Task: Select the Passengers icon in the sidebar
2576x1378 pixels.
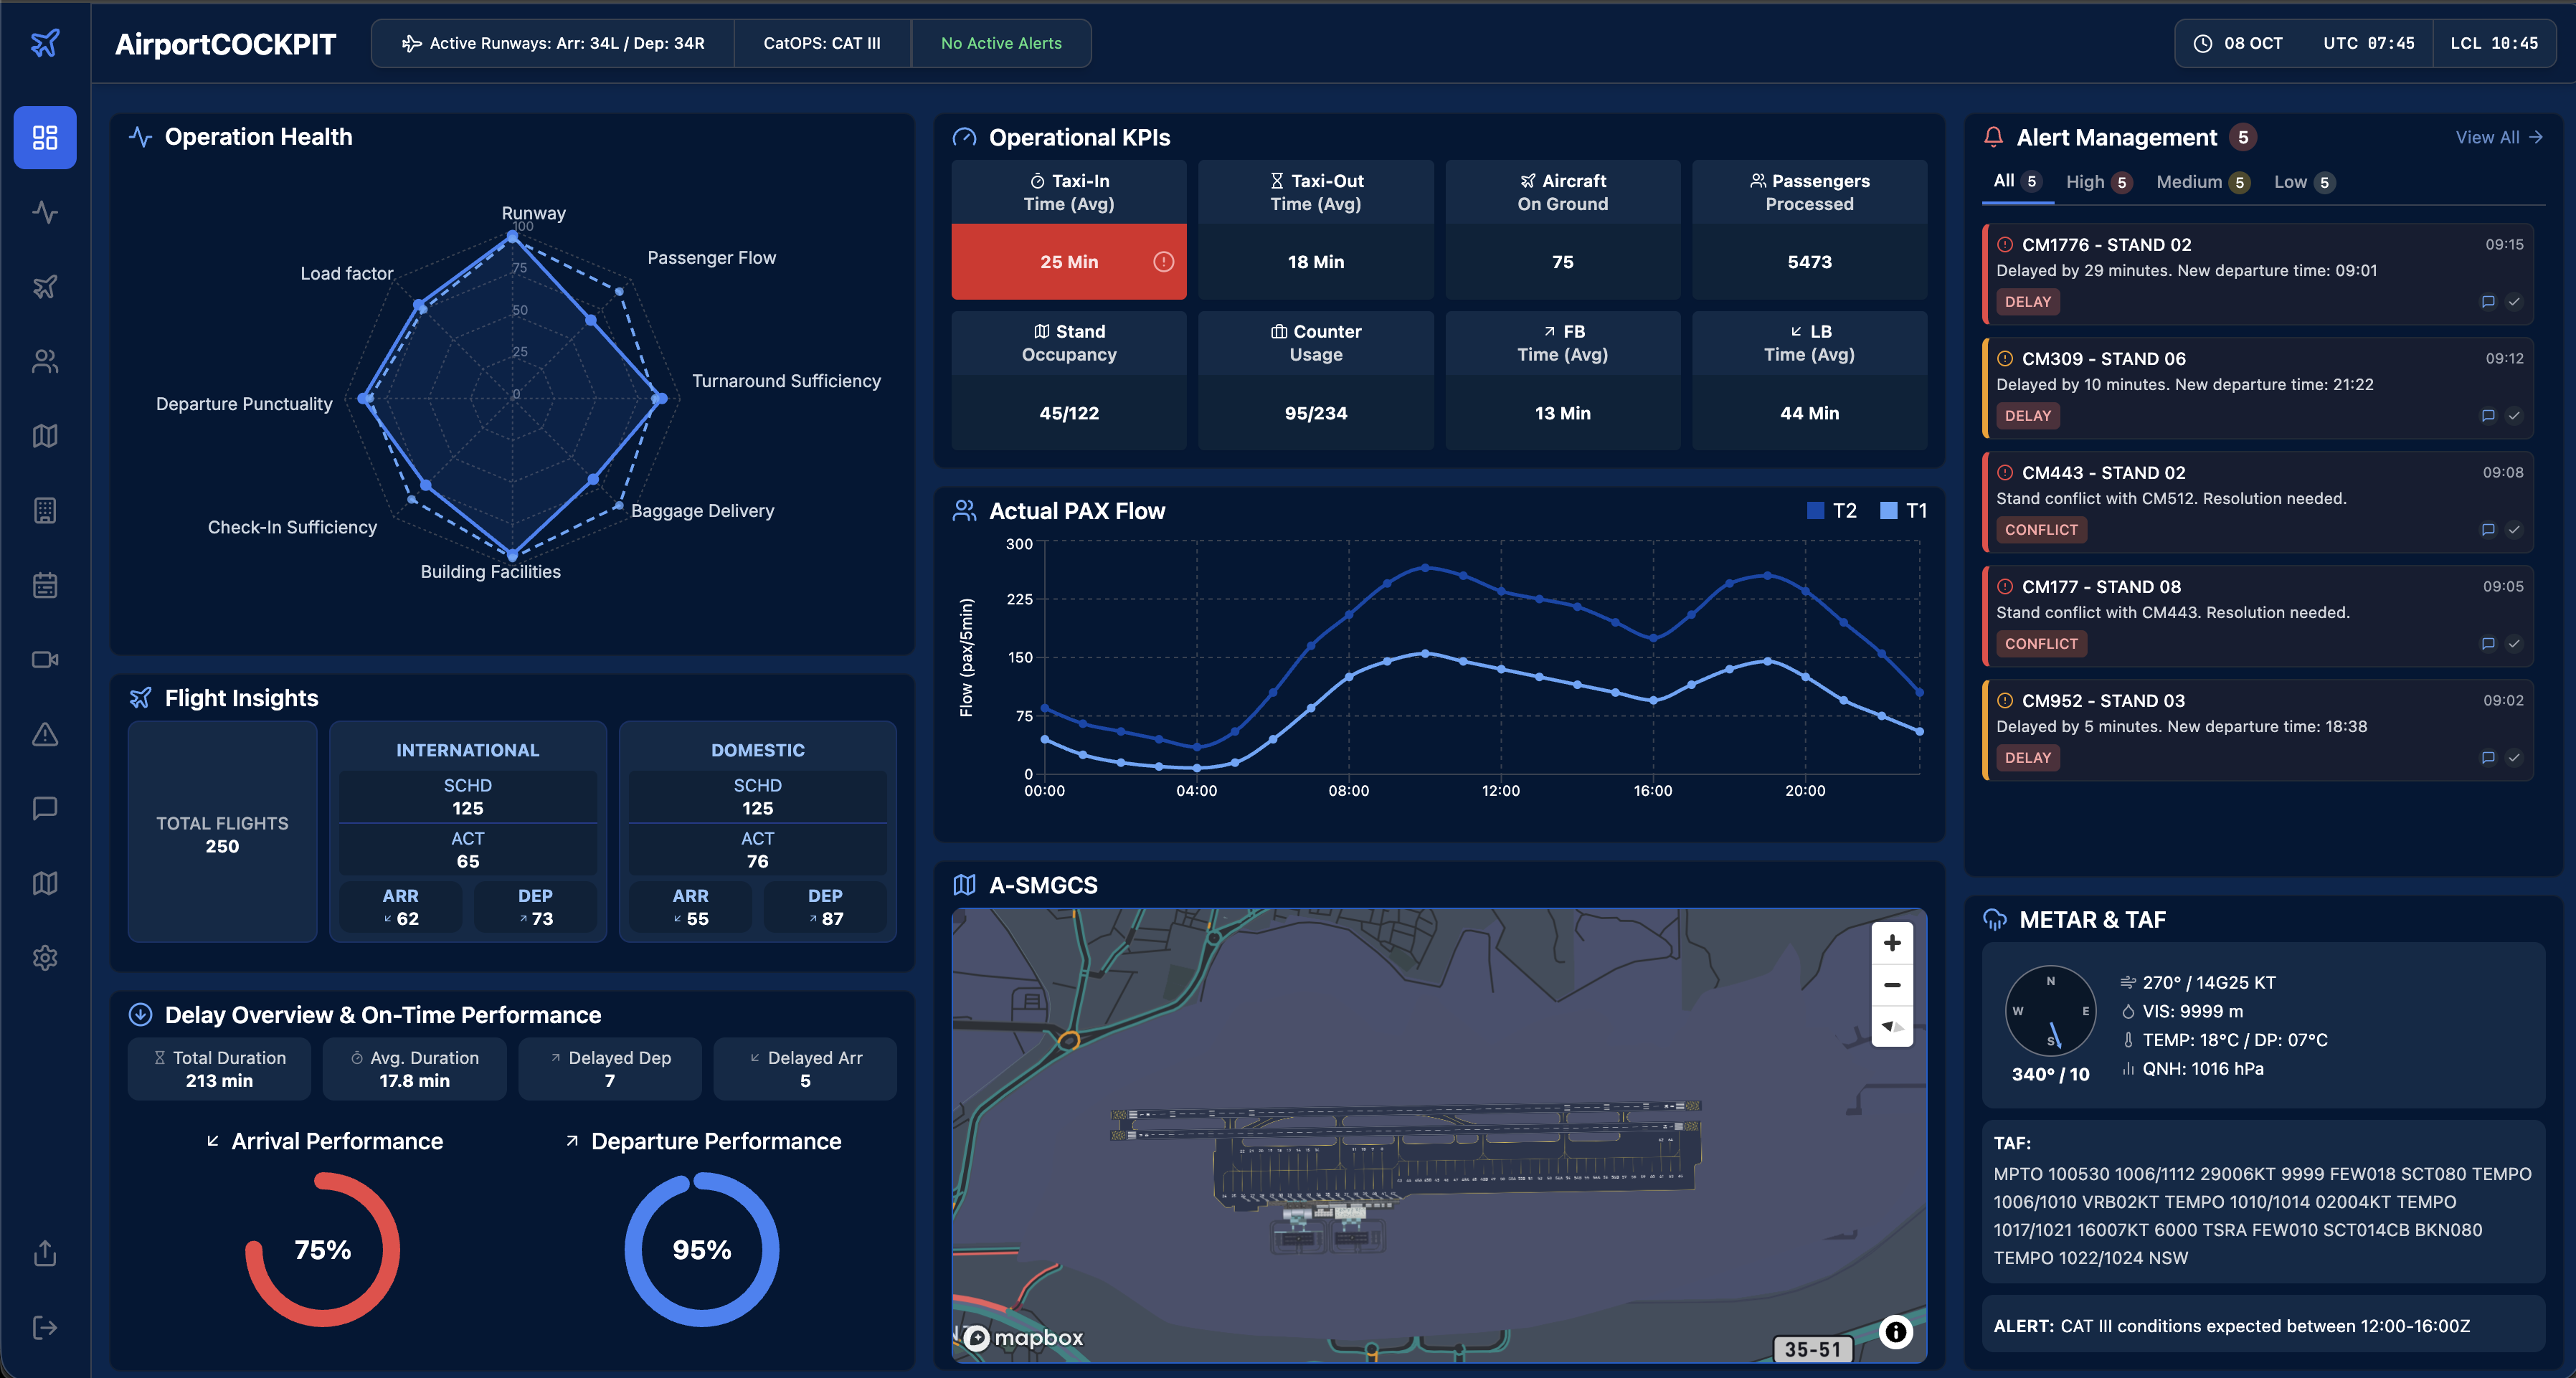Action: pos(45,361)
